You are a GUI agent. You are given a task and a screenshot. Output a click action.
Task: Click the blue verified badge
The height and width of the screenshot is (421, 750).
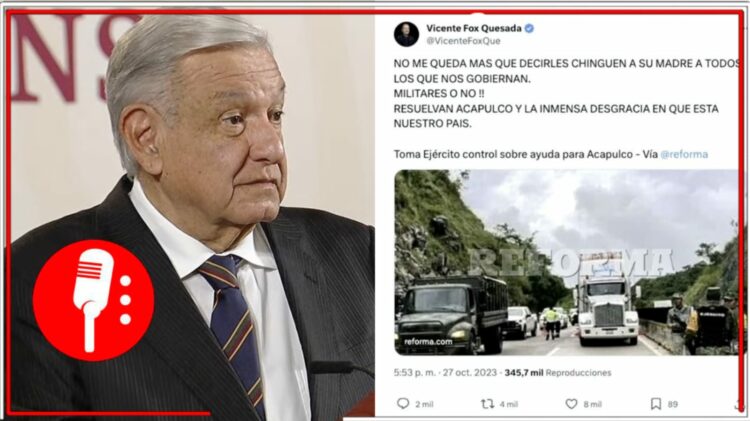tap(529, 28)
